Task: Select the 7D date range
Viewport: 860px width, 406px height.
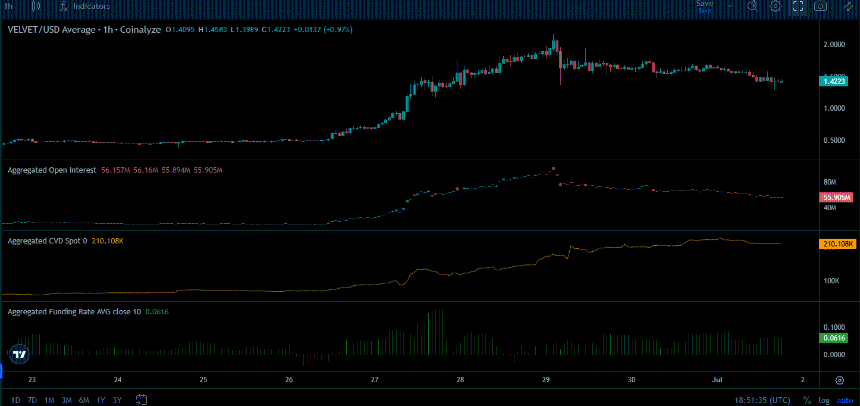Action: [32, 400]
